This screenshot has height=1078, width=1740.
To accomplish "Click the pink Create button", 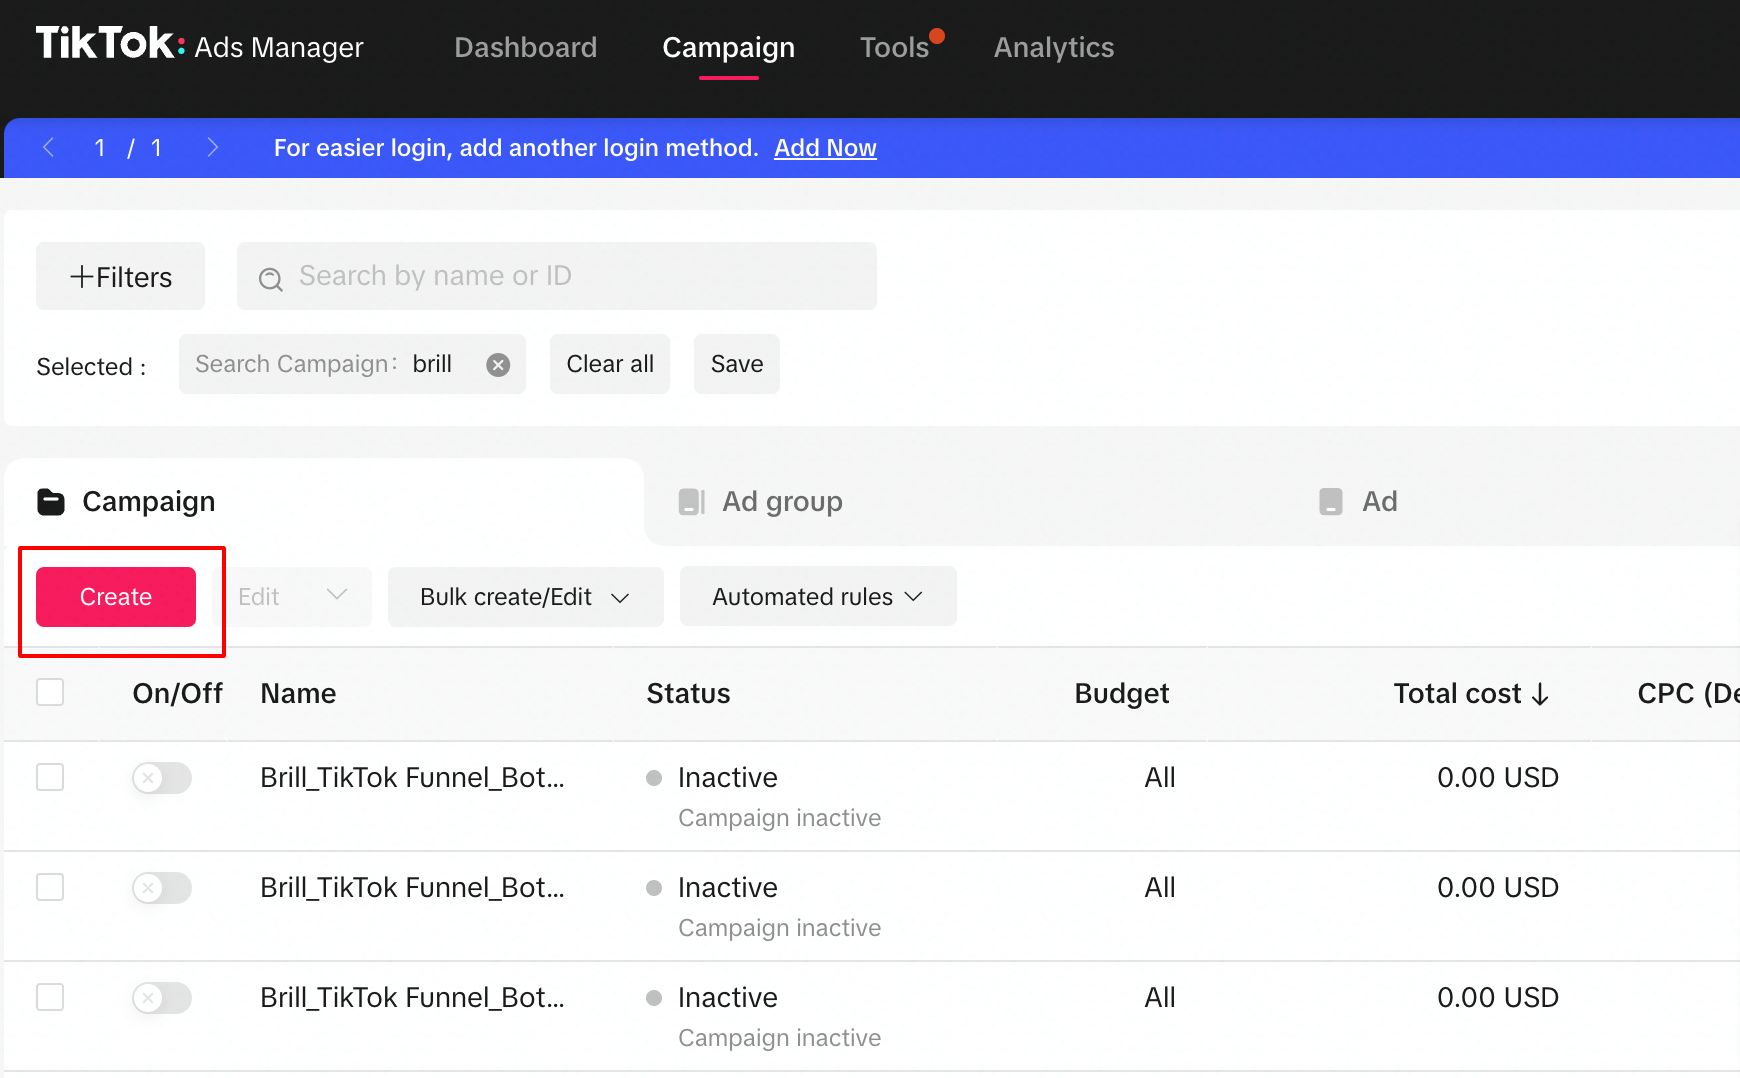I will [x=116, y=597].
